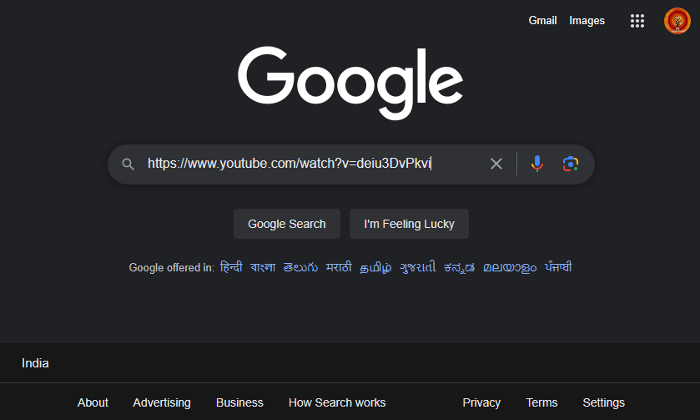Click the 'Google offered in:' label
The width and height of the screenshot is (700, 420).
[171, 267]
